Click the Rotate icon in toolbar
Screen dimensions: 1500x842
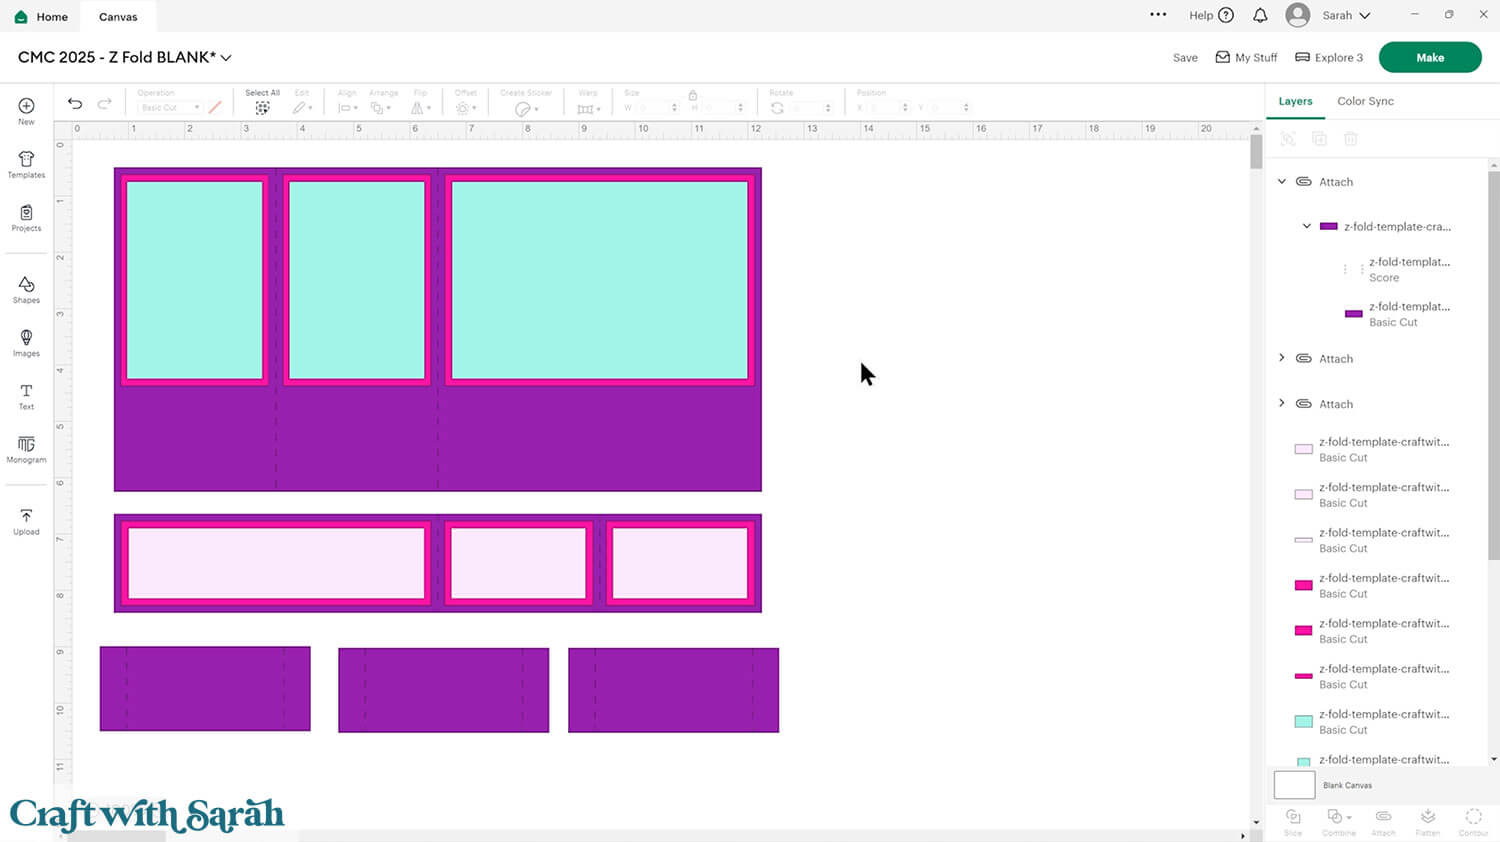tap(777, 108)
